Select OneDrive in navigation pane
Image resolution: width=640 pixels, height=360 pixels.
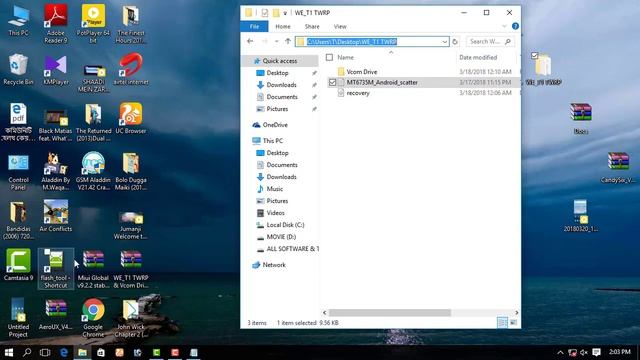point(275,125)
